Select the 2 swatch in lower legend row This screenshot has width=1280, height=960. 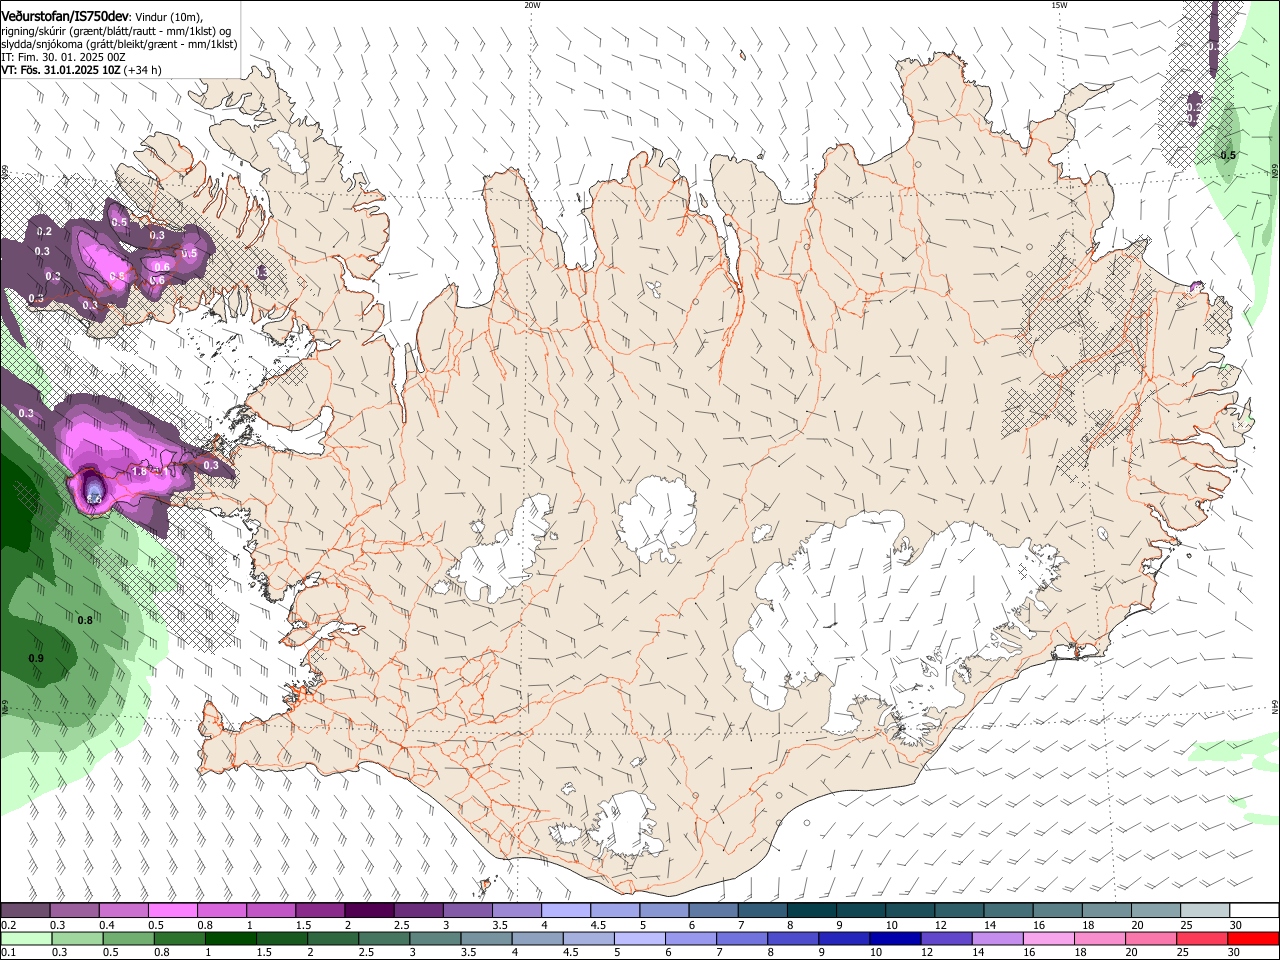pyautogui.click(x=332, y=939)
